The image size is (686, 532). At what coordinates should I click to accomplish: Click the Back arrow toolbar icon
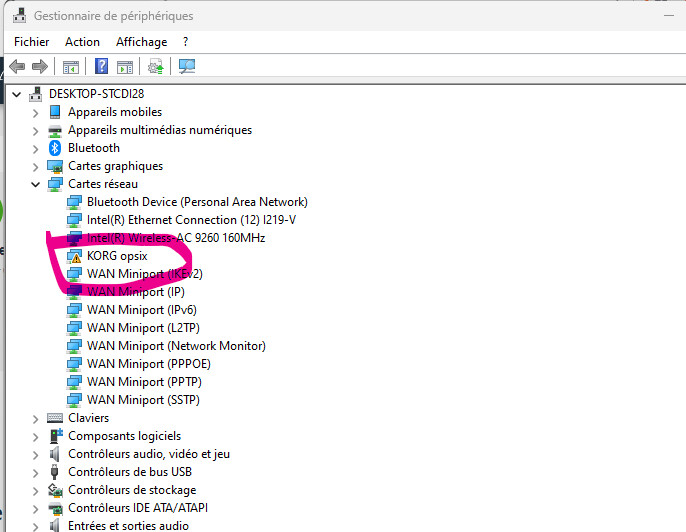(x=17, y=66)
